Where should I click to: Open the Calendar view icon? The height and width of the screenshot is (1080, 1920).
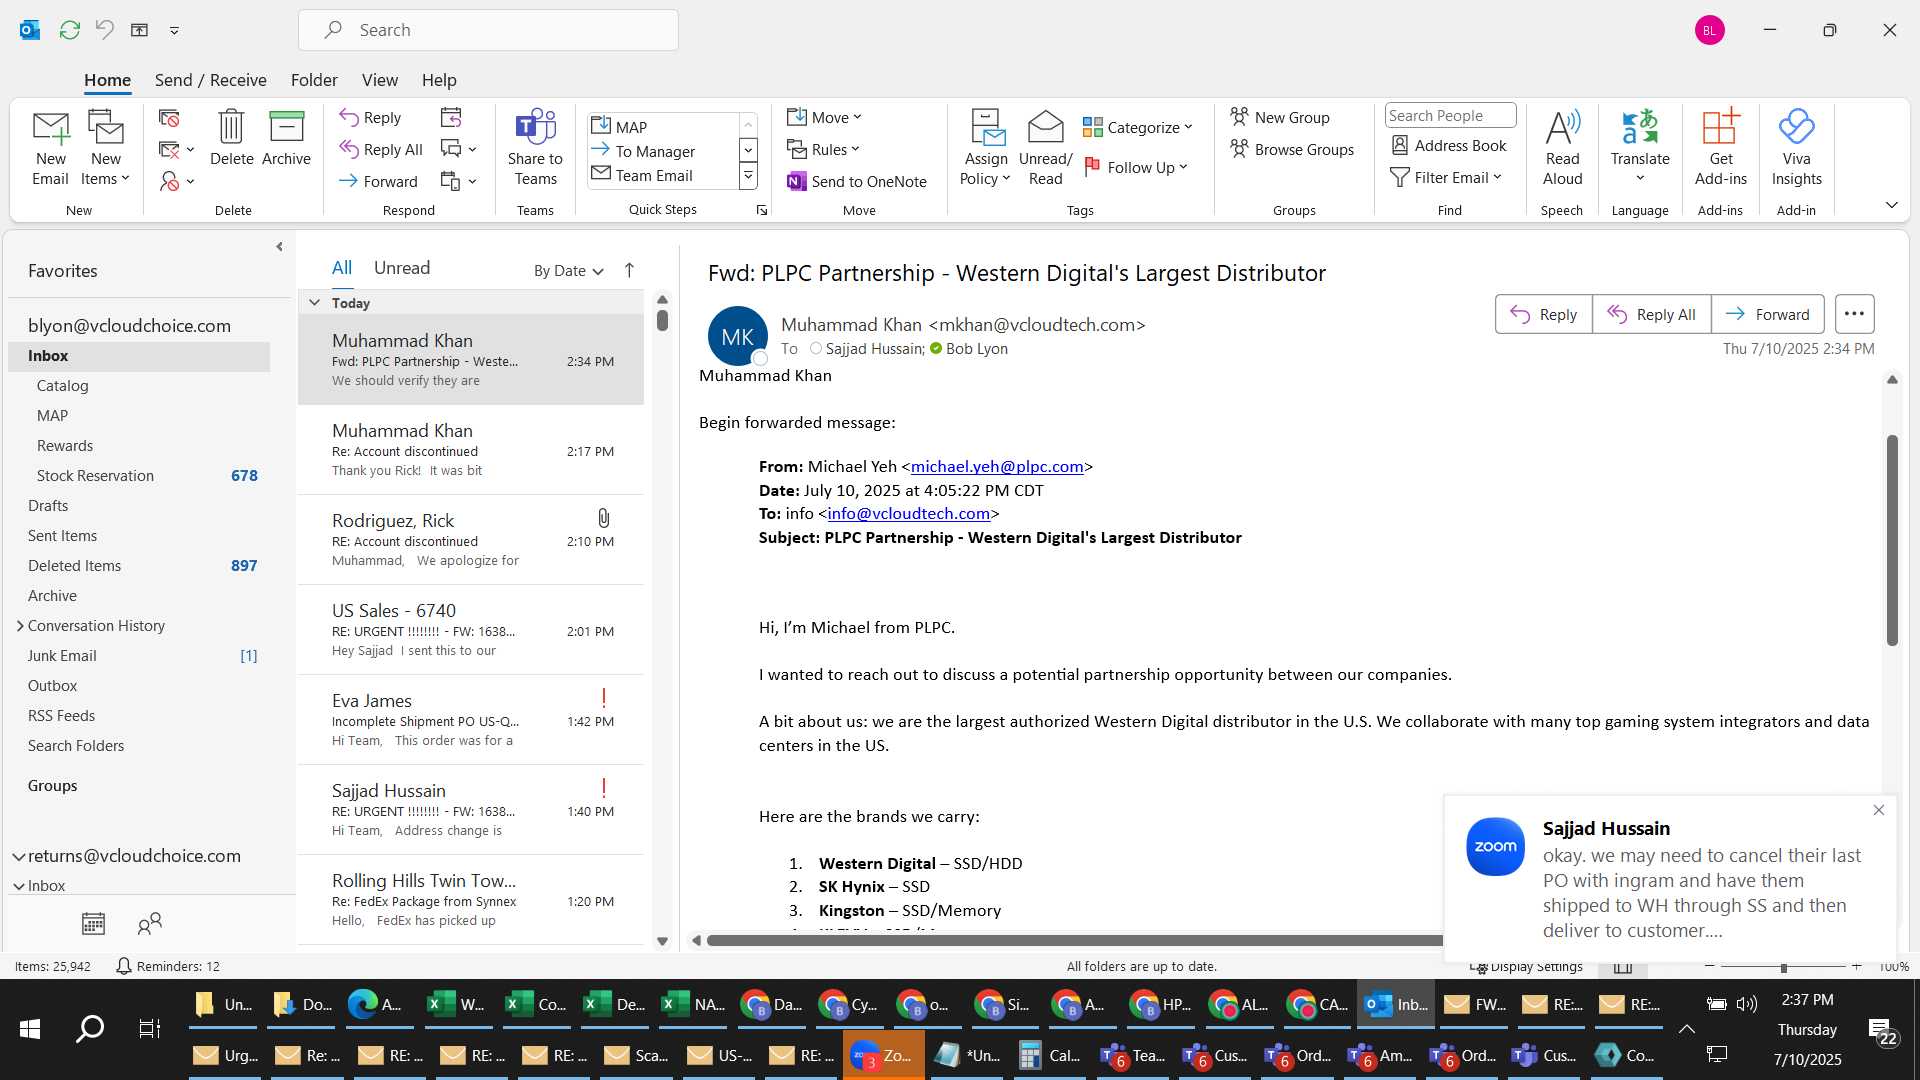click(93, 923)
